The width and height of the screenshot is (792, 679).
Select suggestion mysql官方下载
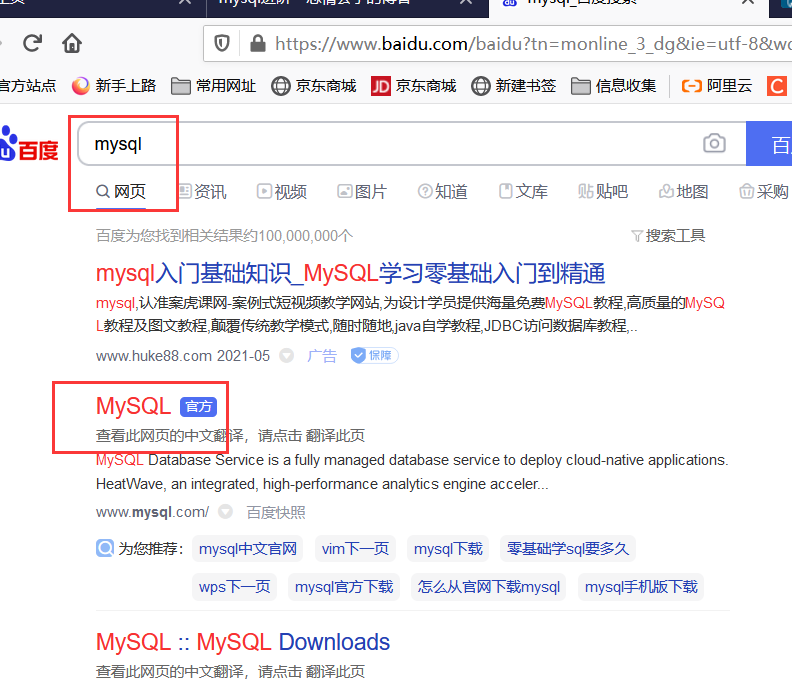tap(344, 587)
